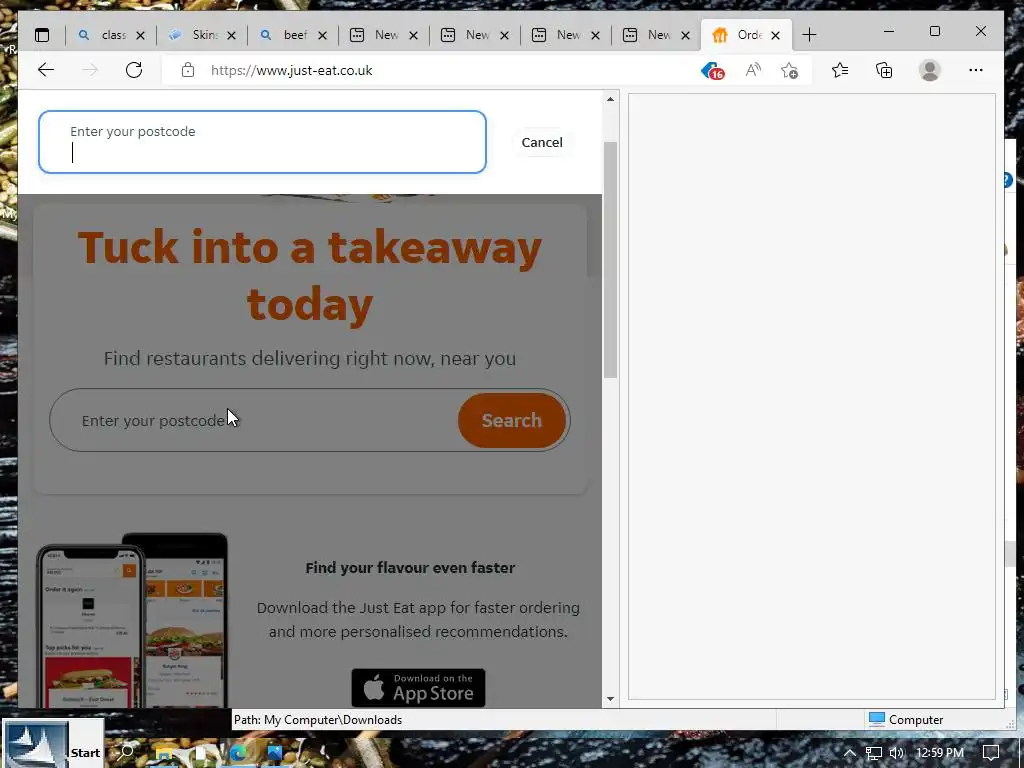Click the page scrollbar up arrow
The width and height of the screenshot is (1024, 768).
pyautogui.click(x=610, y=99)
